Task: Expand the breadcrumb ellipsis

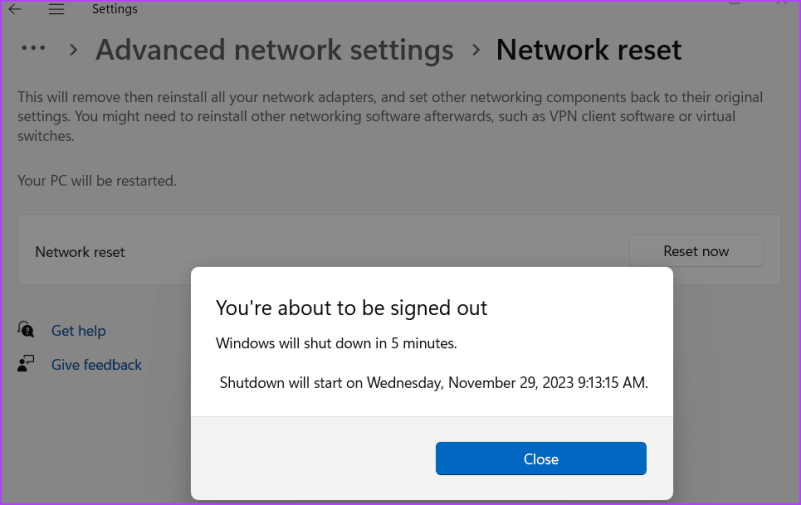Action: pyautogui.click(x=34, y=49)
